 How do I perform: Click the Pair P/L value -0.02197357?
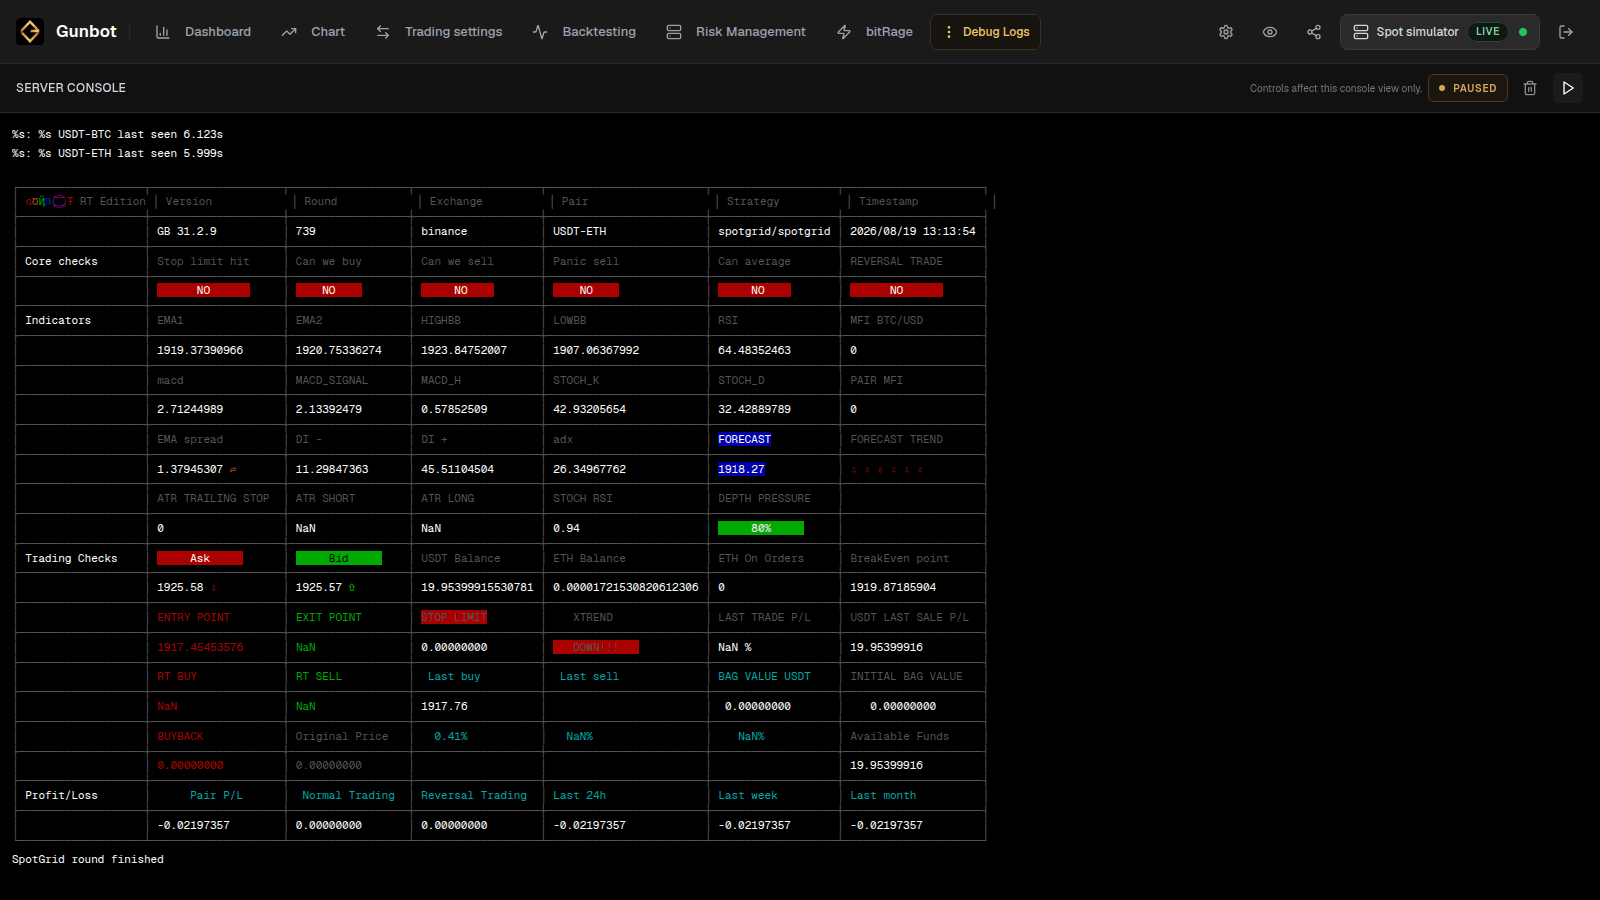[193, 825]
